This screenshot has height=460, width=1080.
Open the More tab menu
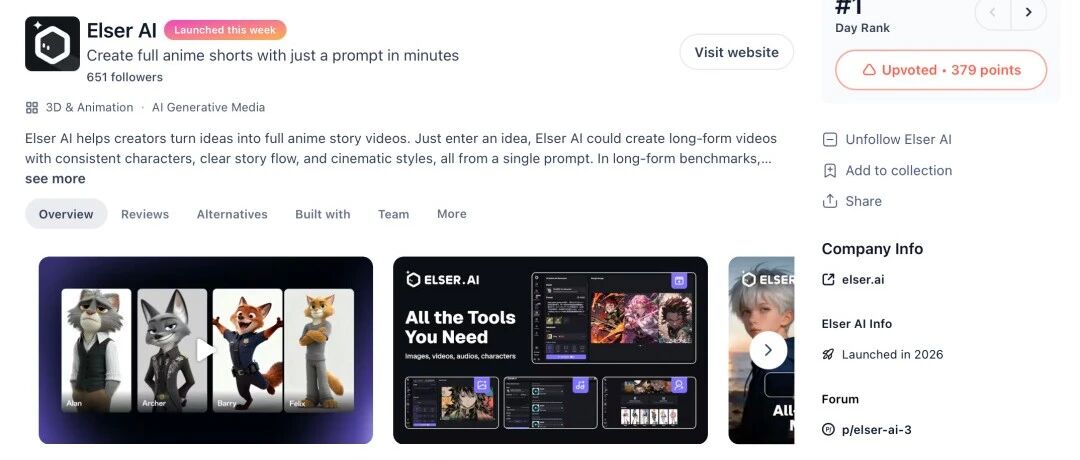pyautogui.click(x=452, y=214)
